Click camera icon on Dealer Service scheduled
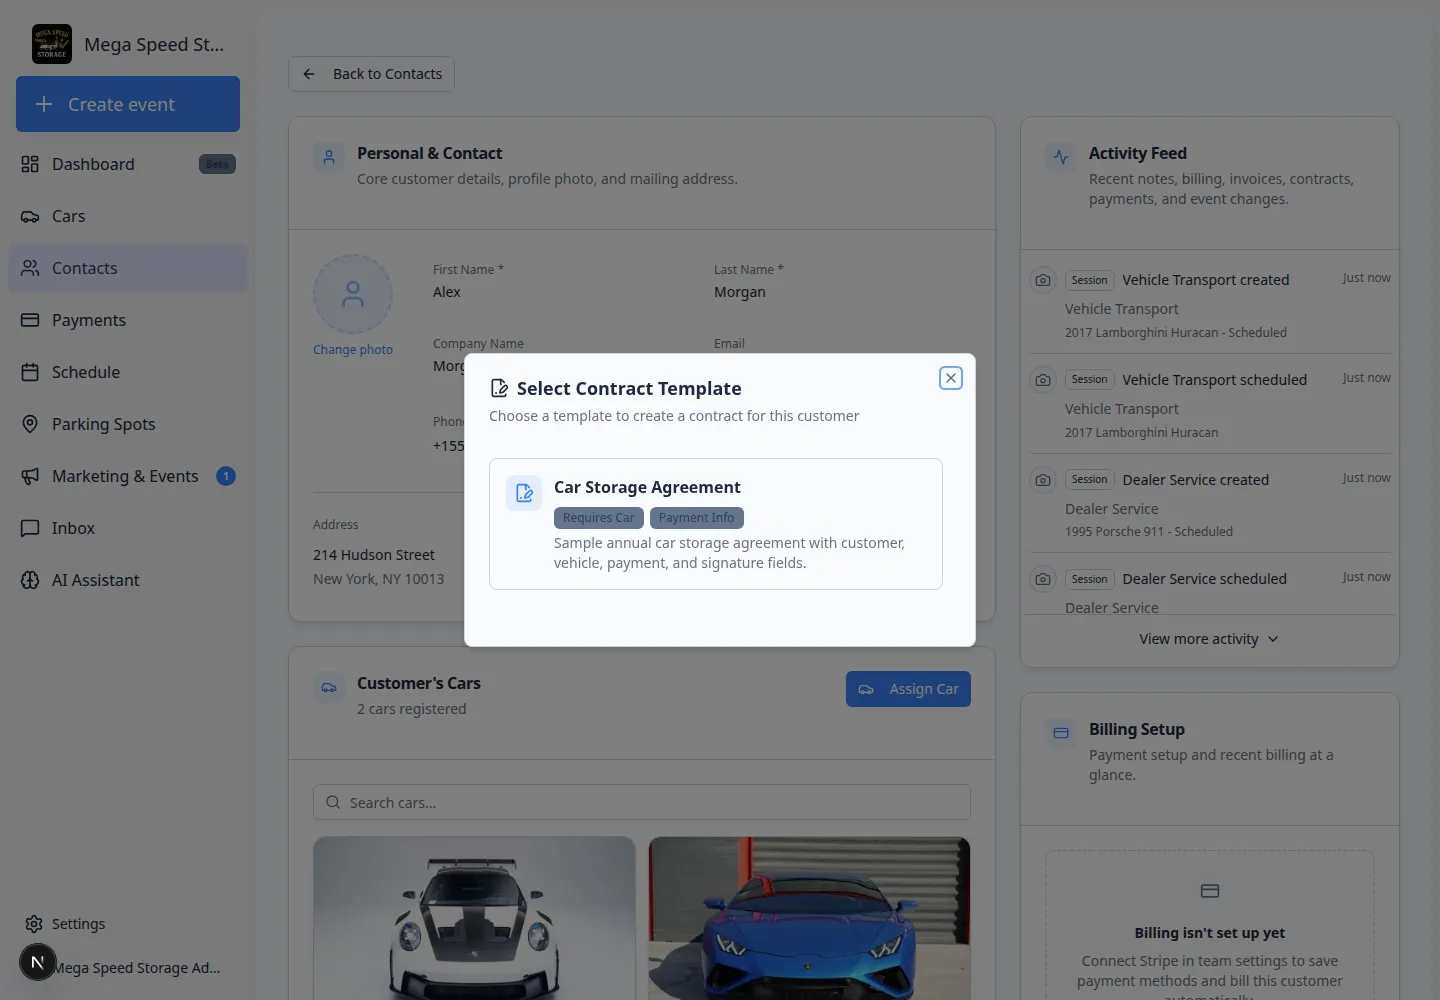This screenshot has height=1000, width=1440. pyautogui.click(x=1043, y=579)
